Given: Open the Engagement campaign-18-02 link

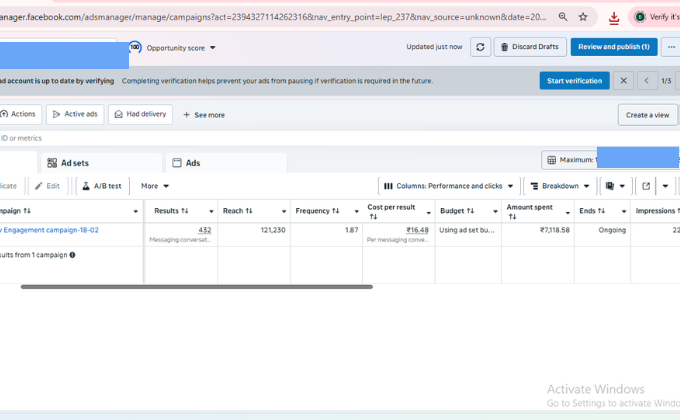Looking at the screenshot, I should 50,230.
